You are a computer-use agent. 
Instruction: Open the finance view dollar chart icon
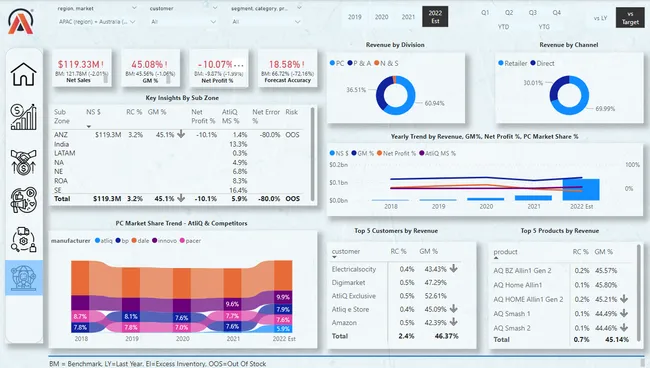tap(24, 117)
